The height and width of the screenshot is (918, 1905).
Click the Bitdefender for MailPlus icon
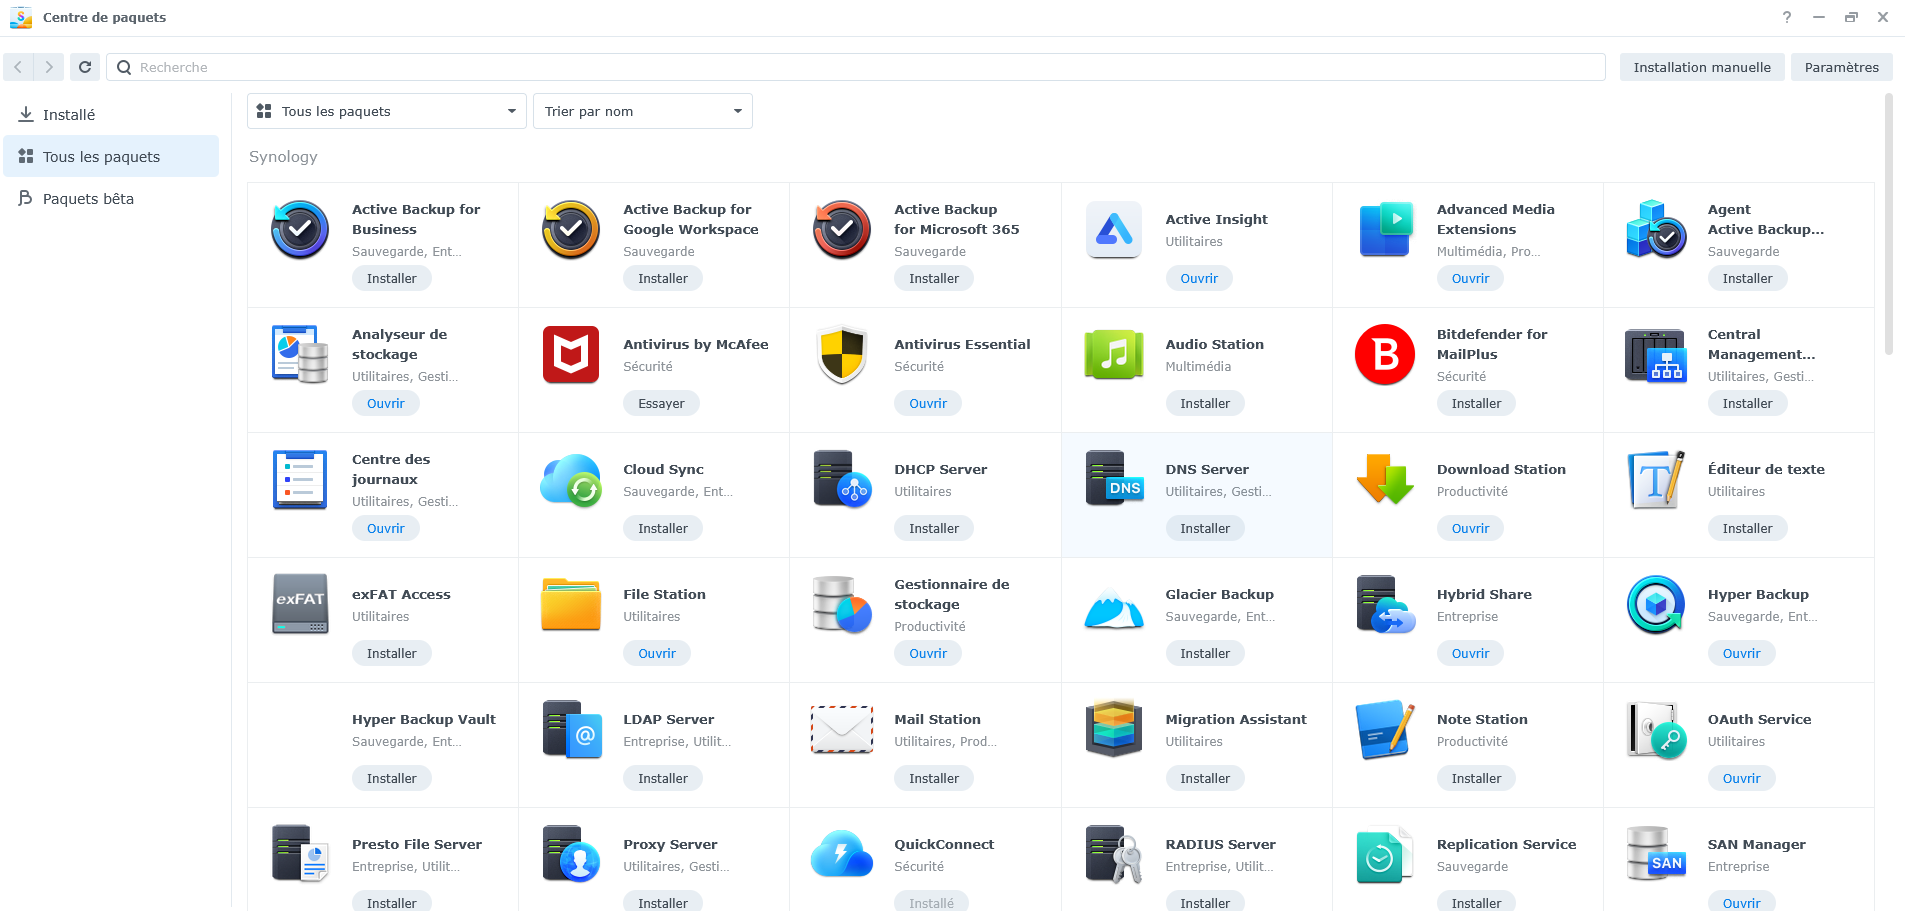1384,355
